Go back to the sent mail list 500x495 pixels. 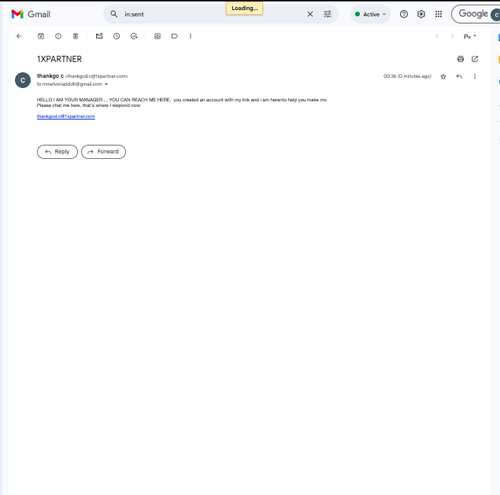point(19,36)
